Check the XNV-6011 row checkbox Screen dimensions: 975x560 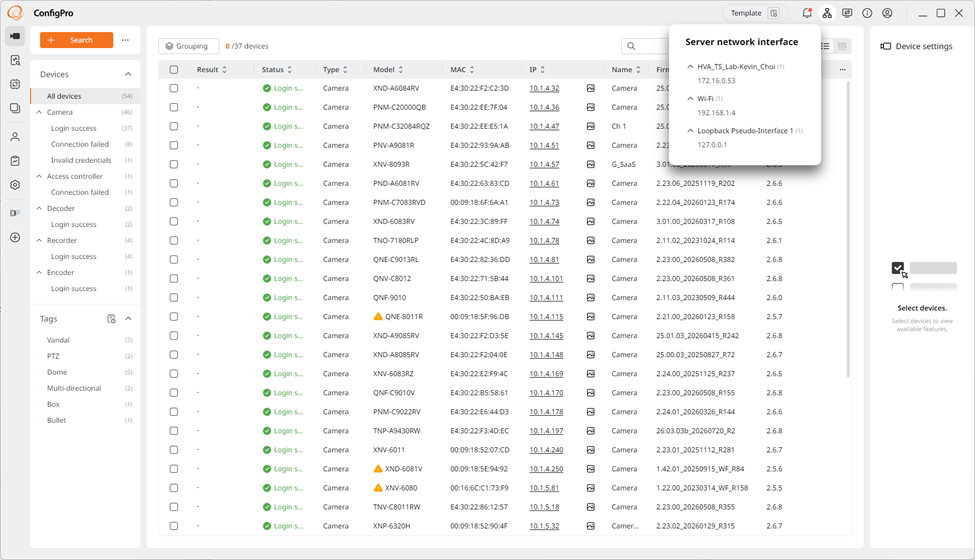tap(174, 450)
